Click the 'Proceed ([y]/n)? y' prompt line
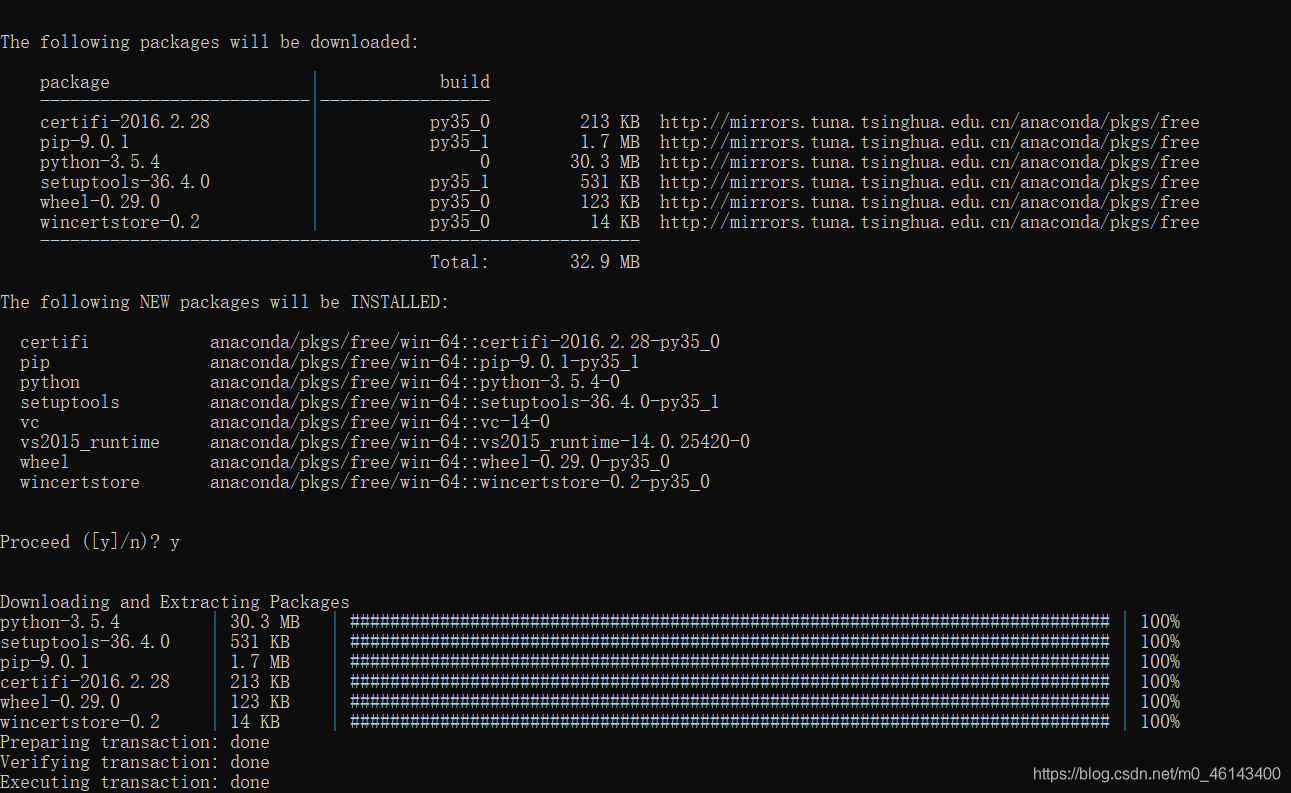 (90, 542)
